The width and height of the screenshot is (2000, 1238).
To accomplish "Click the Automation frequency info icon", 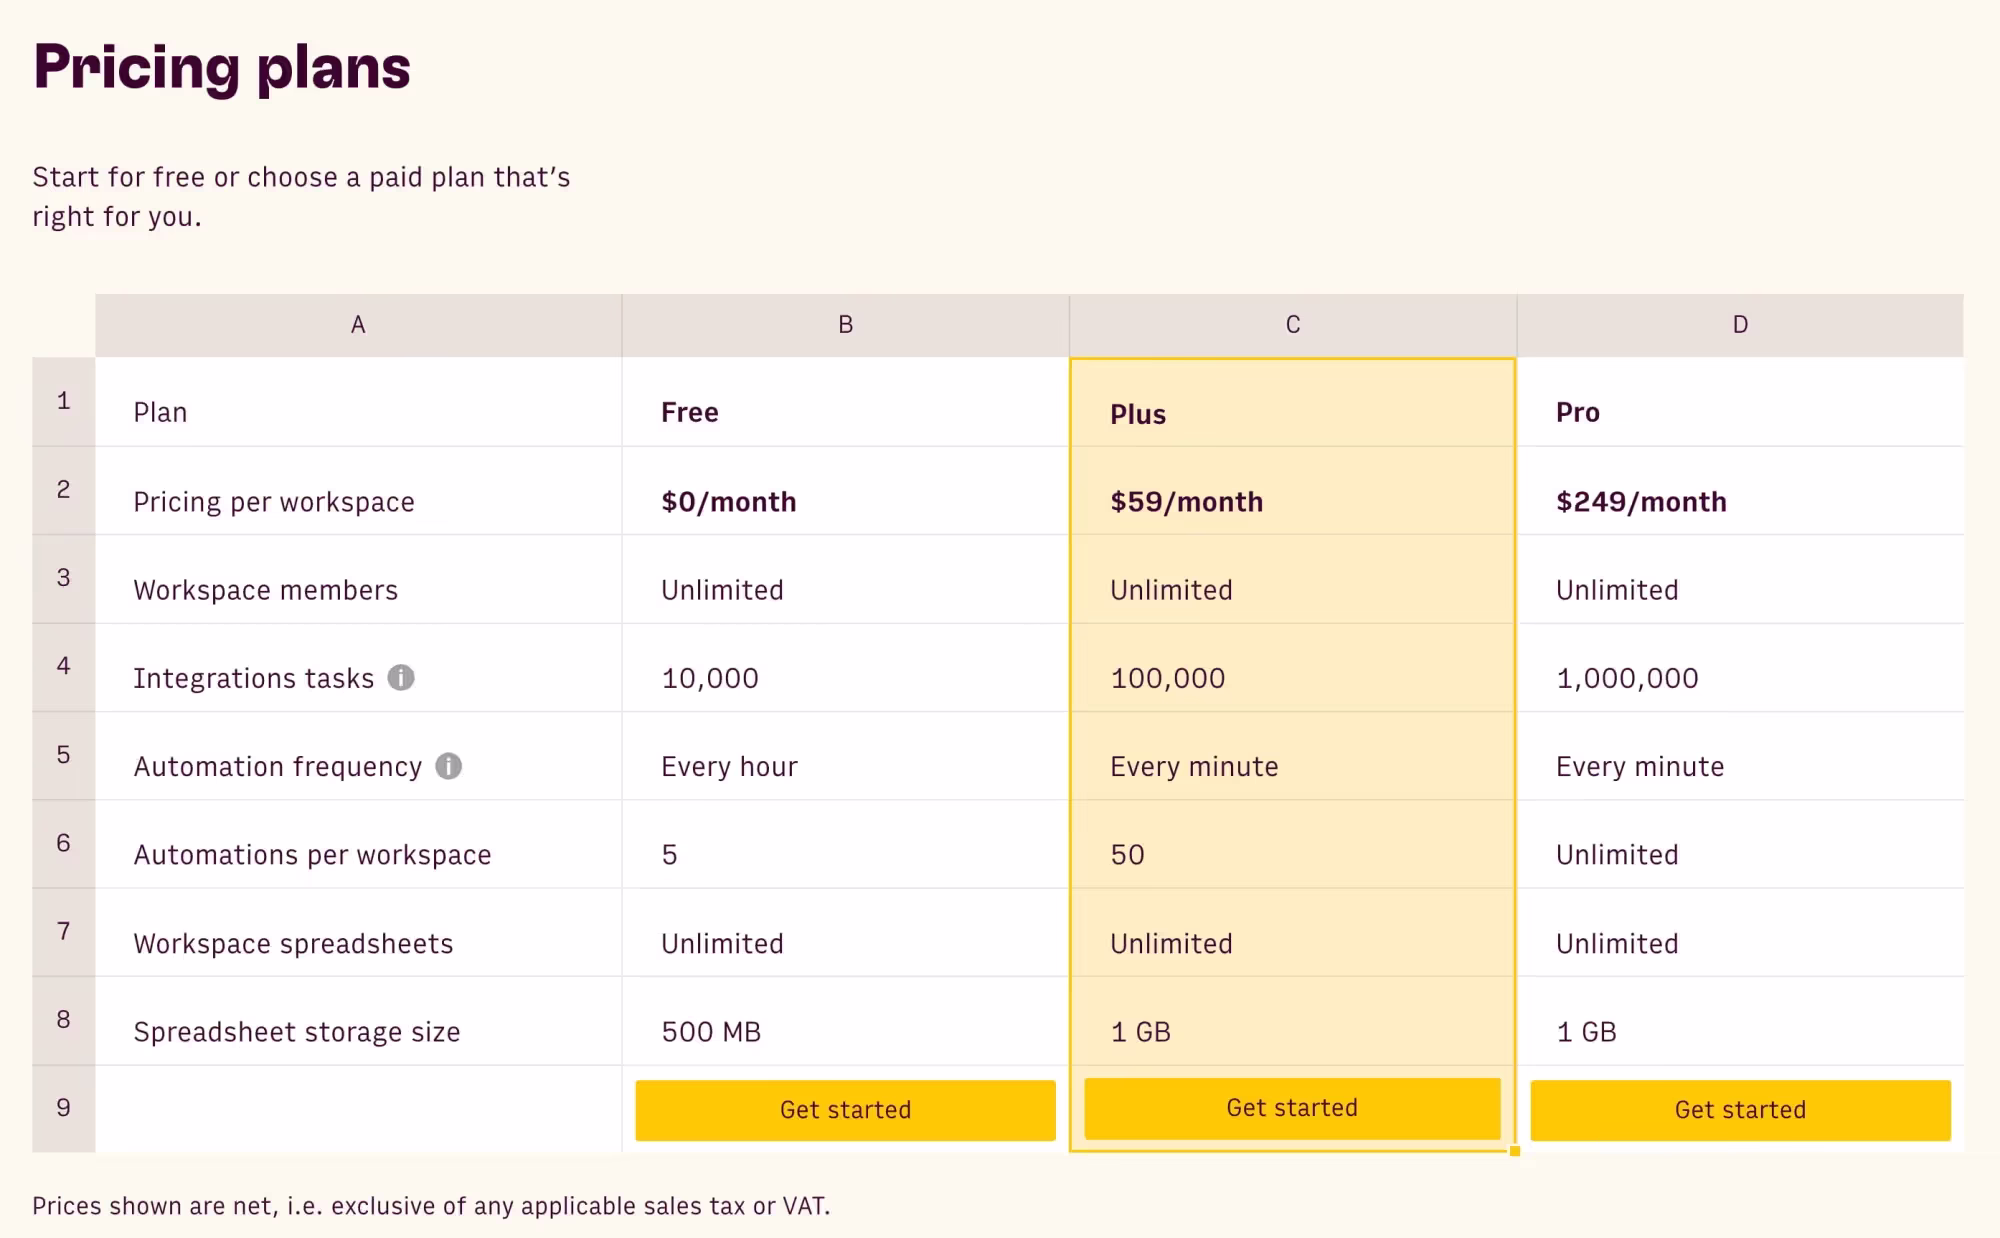I will point(449,766).
